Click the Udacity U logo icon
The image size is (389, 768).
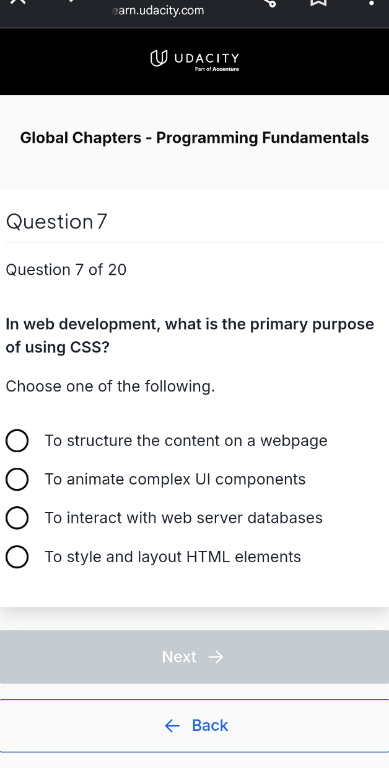click(x=158, y=58)
